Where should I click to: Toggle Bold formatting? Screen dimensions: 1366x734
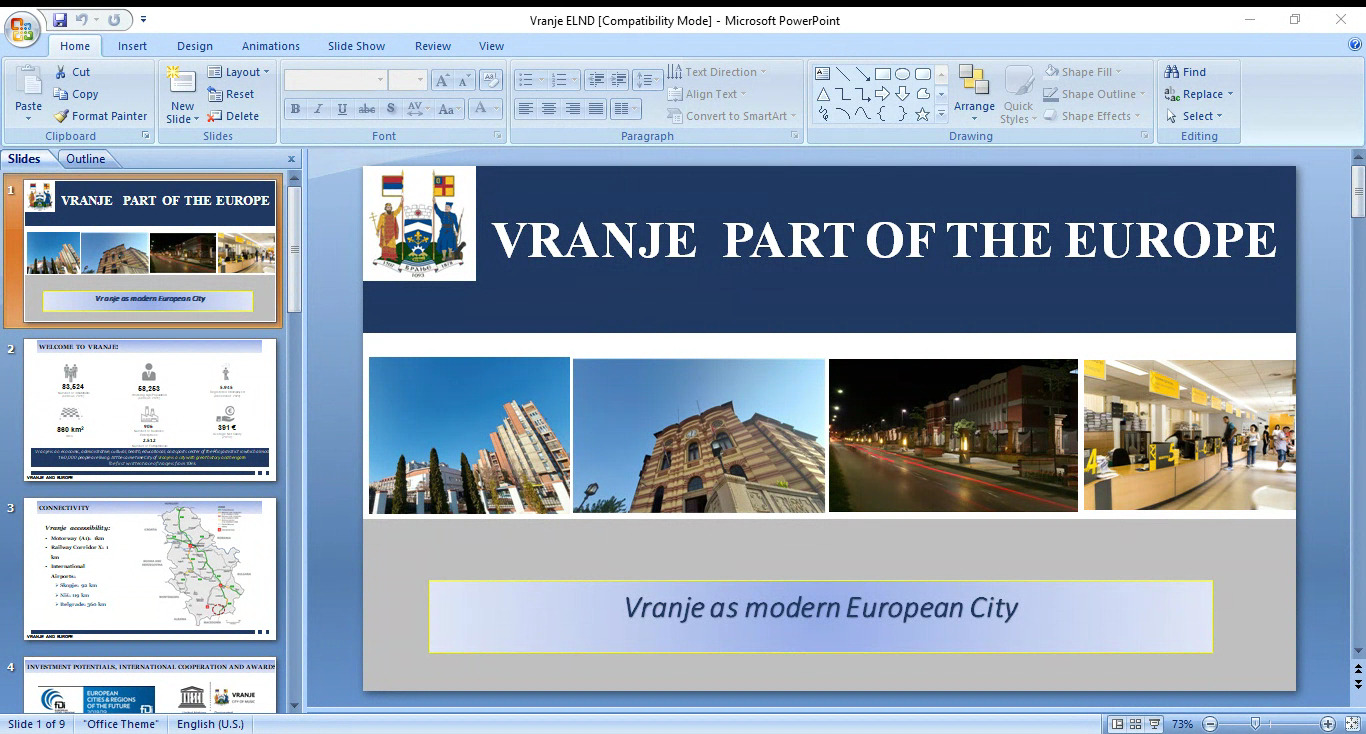tap(295, 109)
